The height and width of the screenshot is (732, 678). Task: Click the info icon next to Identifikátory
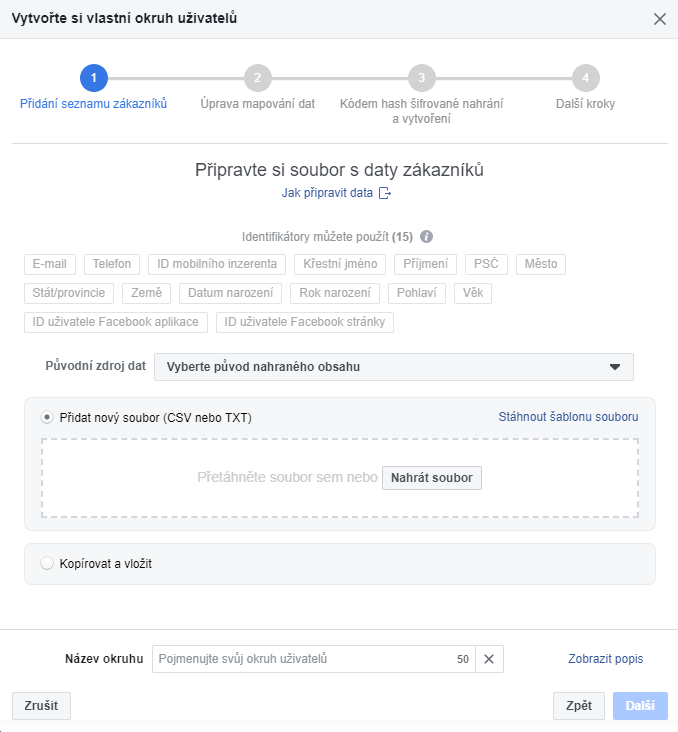[426, 237]
